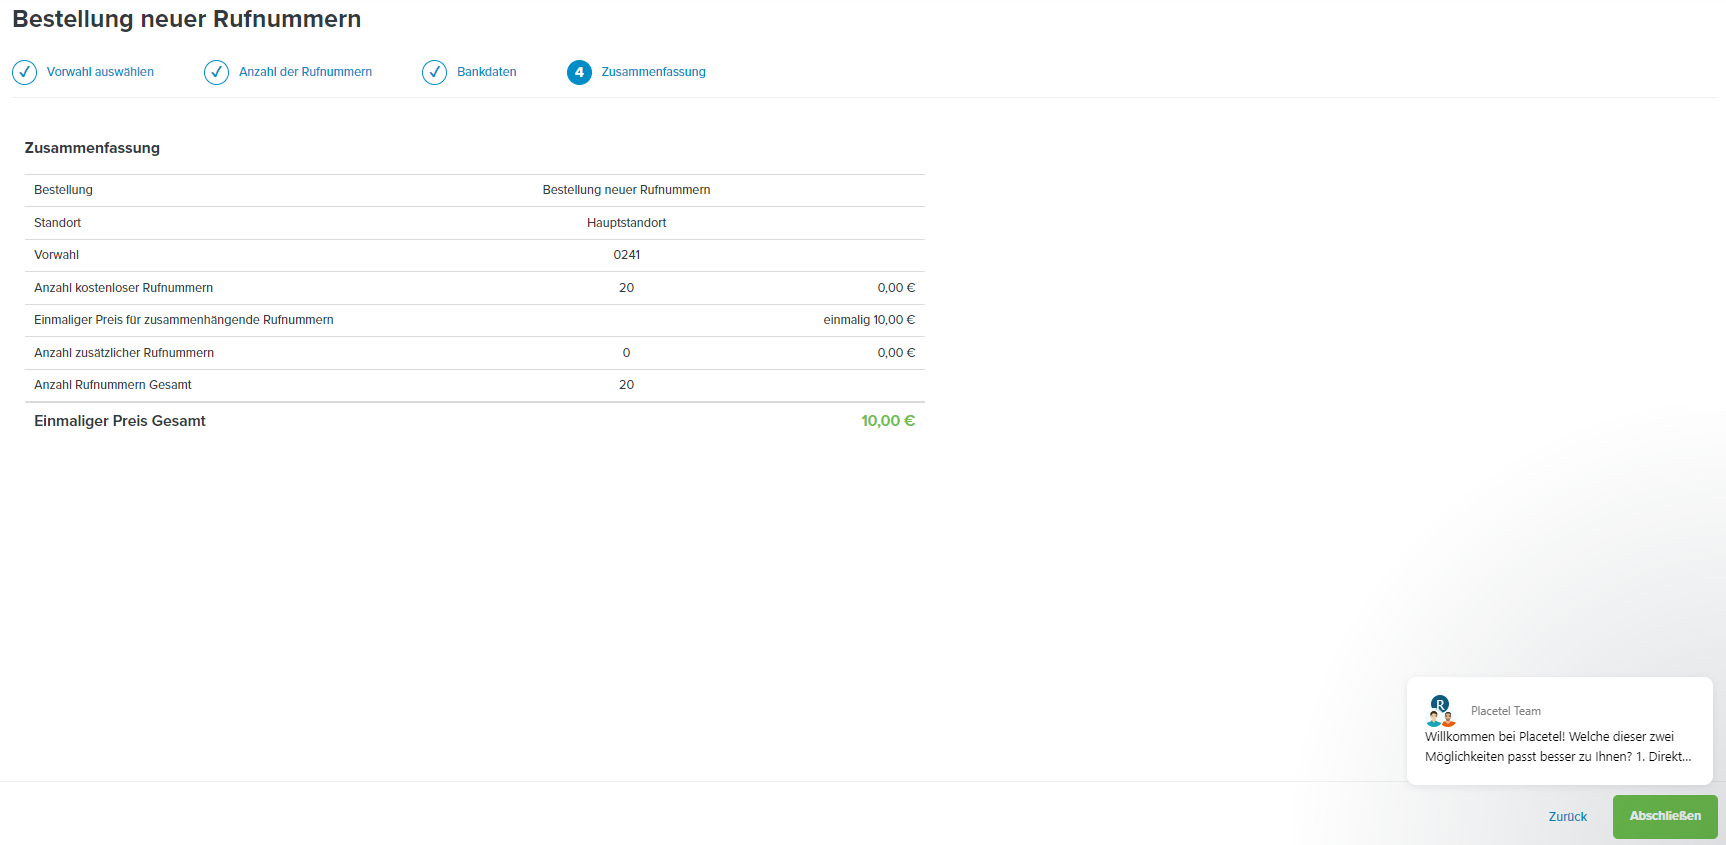
Task: Open the Placetel Team avatar icon
Action: 1441,711
